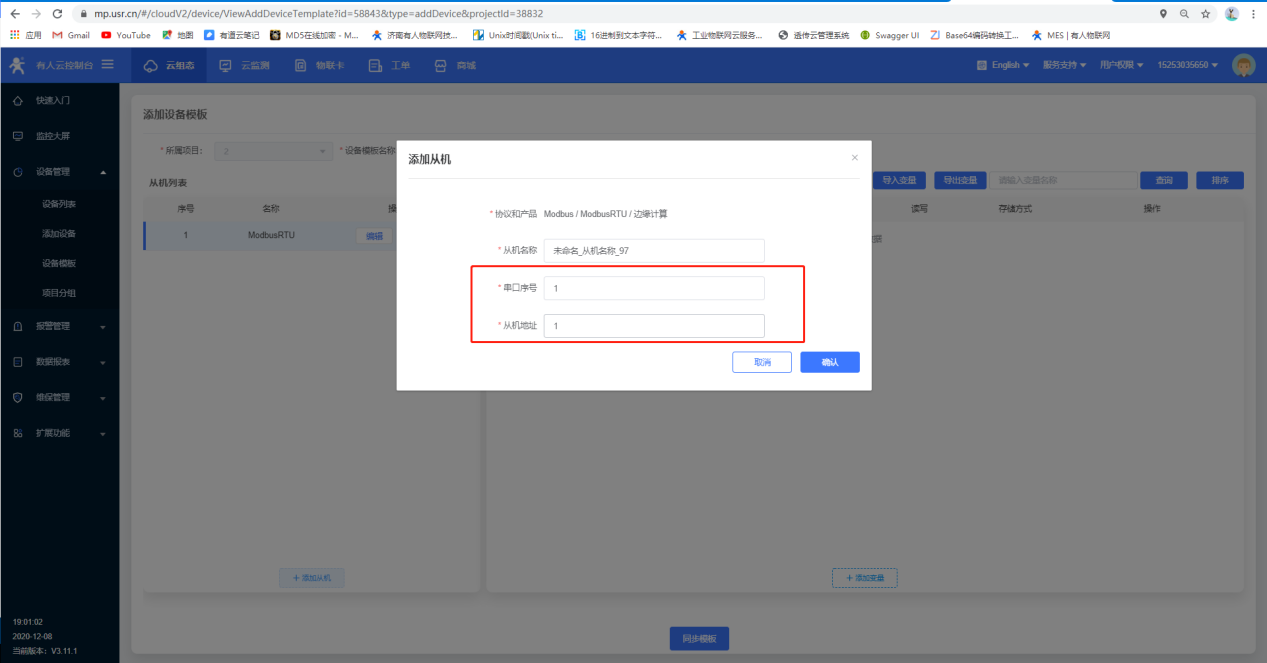
Task: Collapse the 设备管理 sidebar section
Action: pos(103,172)
